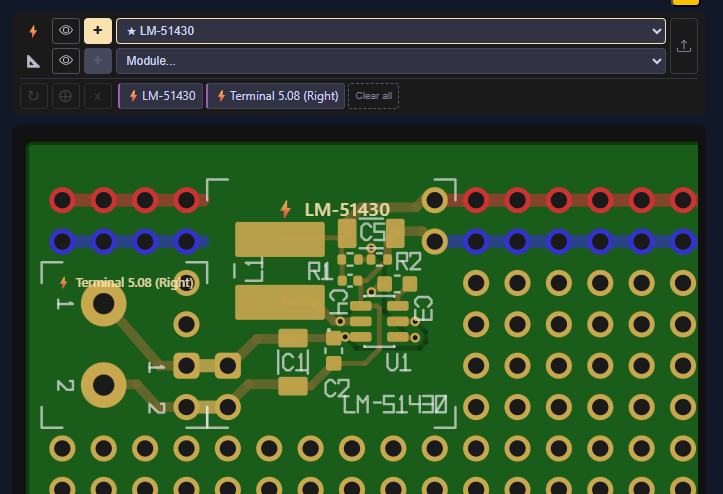Toggle visibility eye for the LM-51430 row
This screenshot has height=494, width=723.
coord(65,31)
